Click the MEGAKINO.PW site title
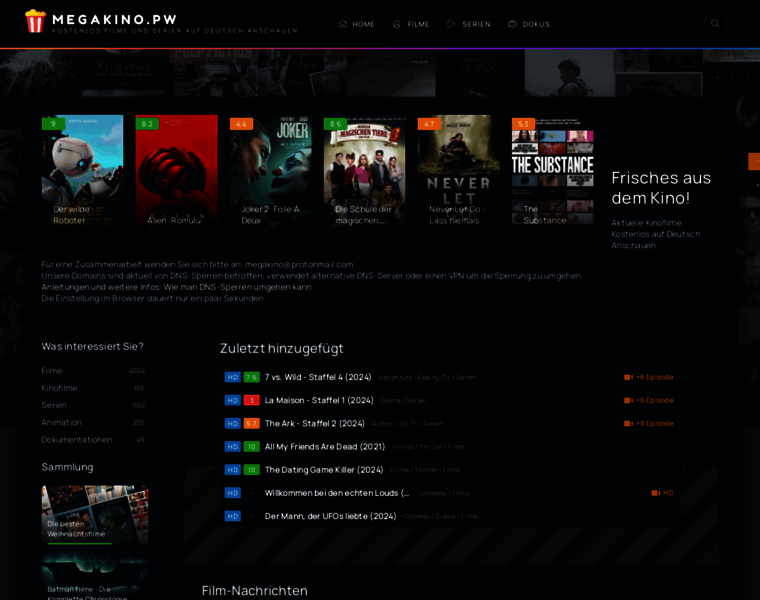760x600 pixels. pyautogui.click(x=114, y=19)
